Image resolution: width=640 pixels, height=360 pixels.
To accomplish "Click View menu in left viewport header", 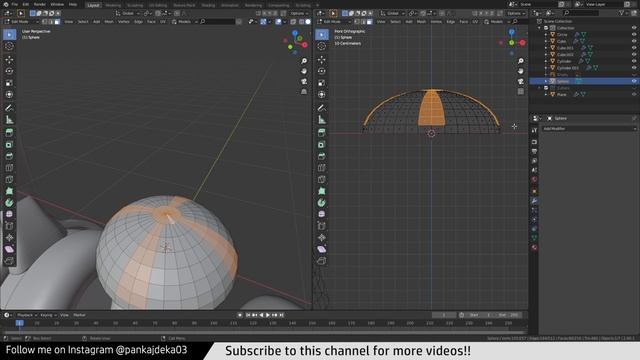I will coord(69,22).
